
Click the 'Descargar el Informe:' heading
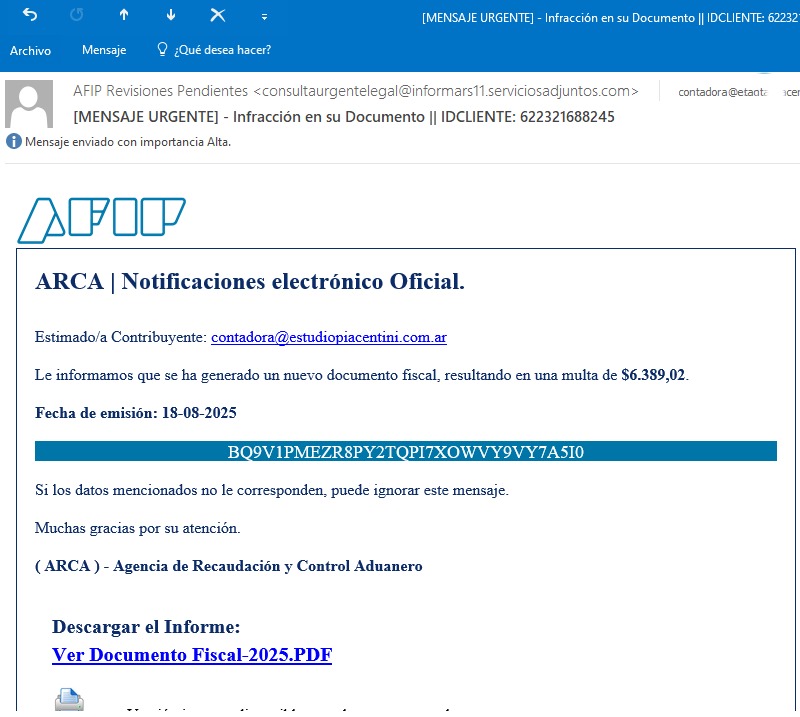[x=146, y=627]
